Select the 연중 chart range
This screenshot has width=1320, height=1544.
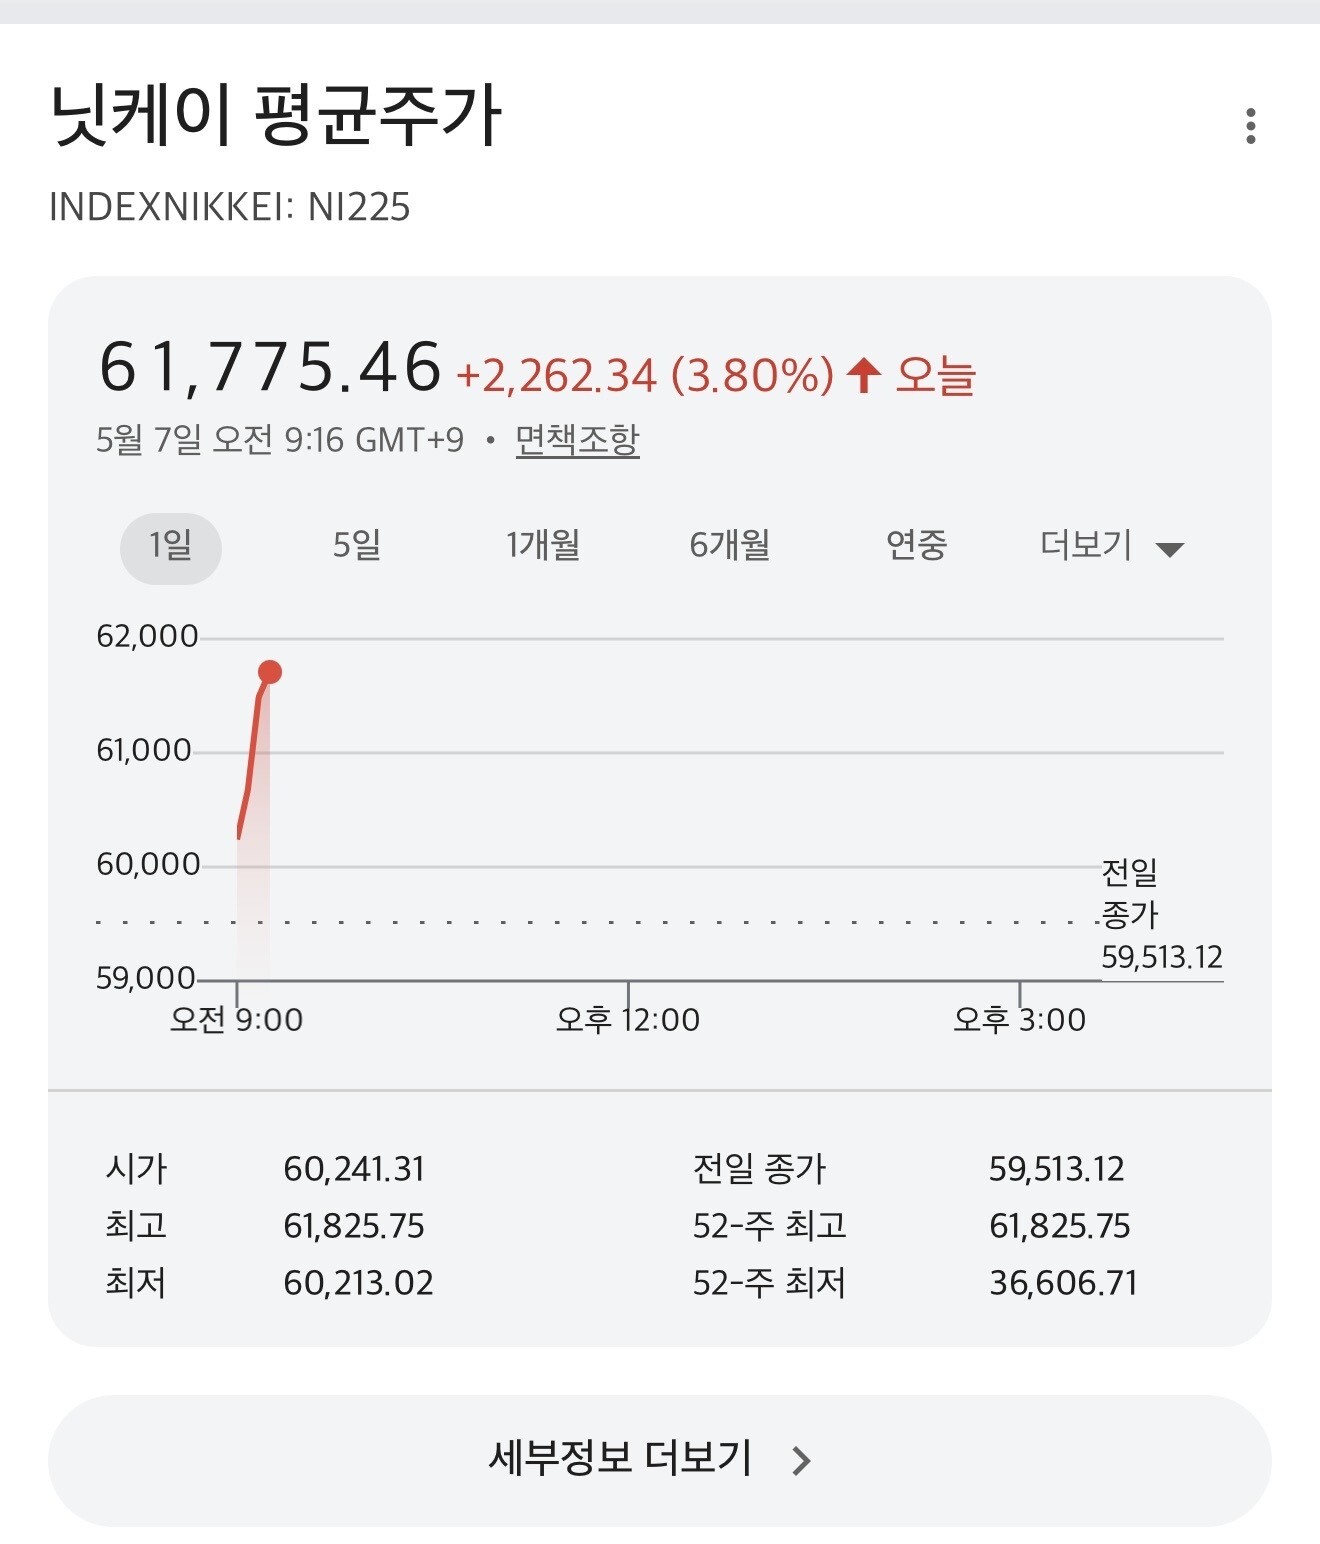pyautogui.click(x=916, y=546)
